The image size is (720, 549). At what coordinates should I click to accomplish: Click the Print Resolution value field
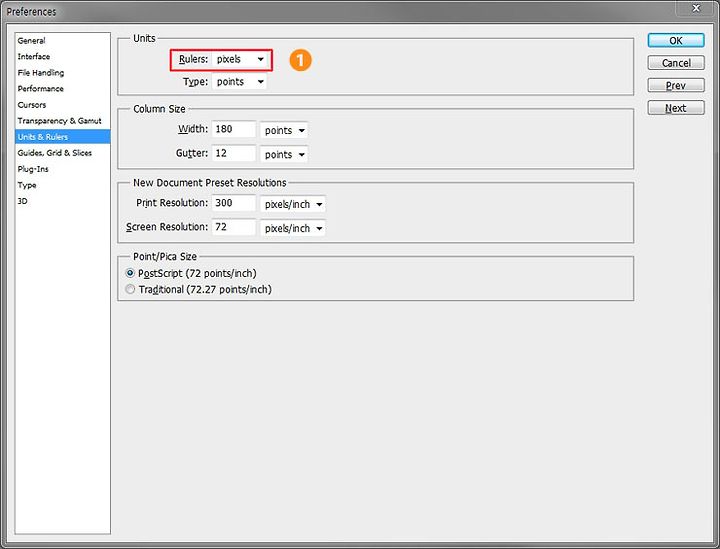[234, 203]
